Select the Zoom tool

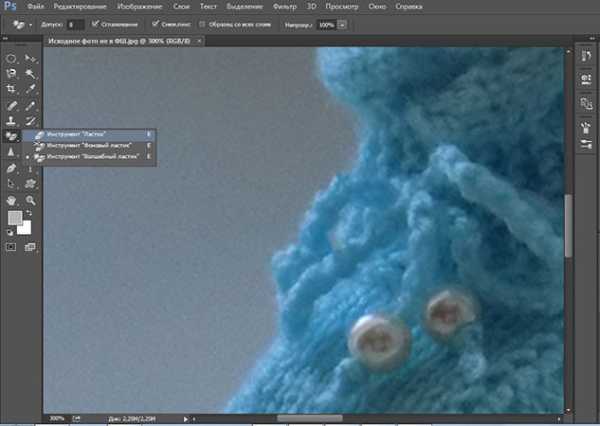coord(30,200)
